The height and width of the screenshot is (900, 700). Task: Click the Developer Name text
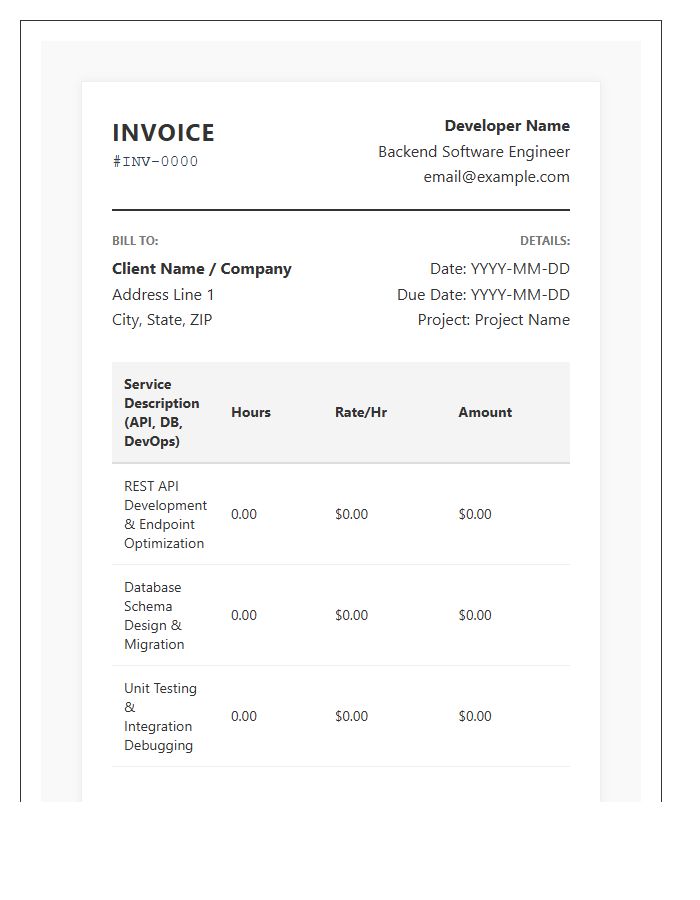click(x=507, y=126)
